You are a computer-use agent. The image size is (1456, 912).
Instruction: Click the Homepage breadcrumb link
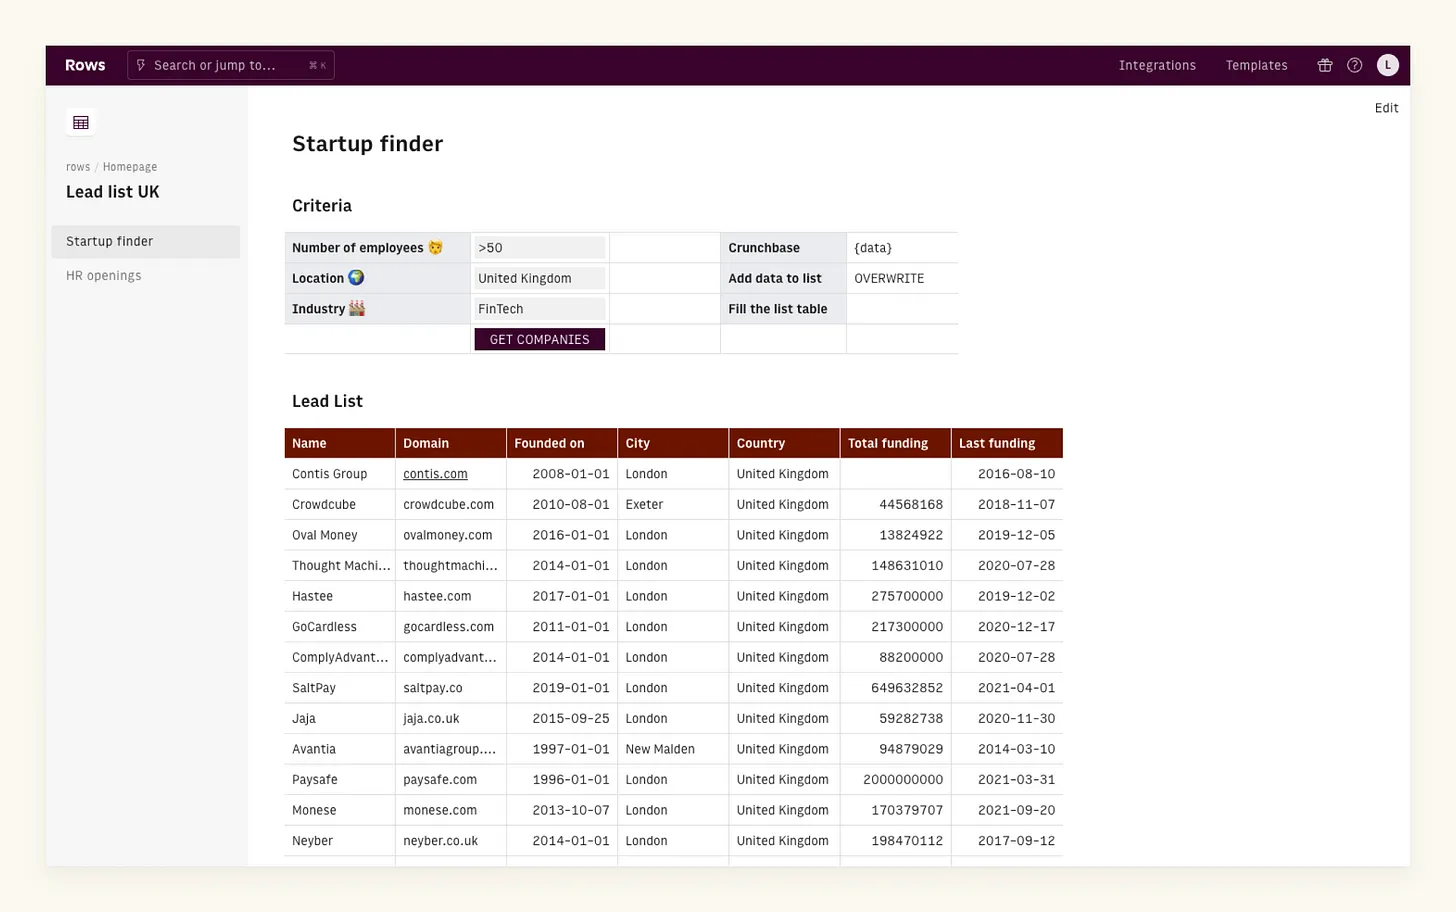click(130, 167)
